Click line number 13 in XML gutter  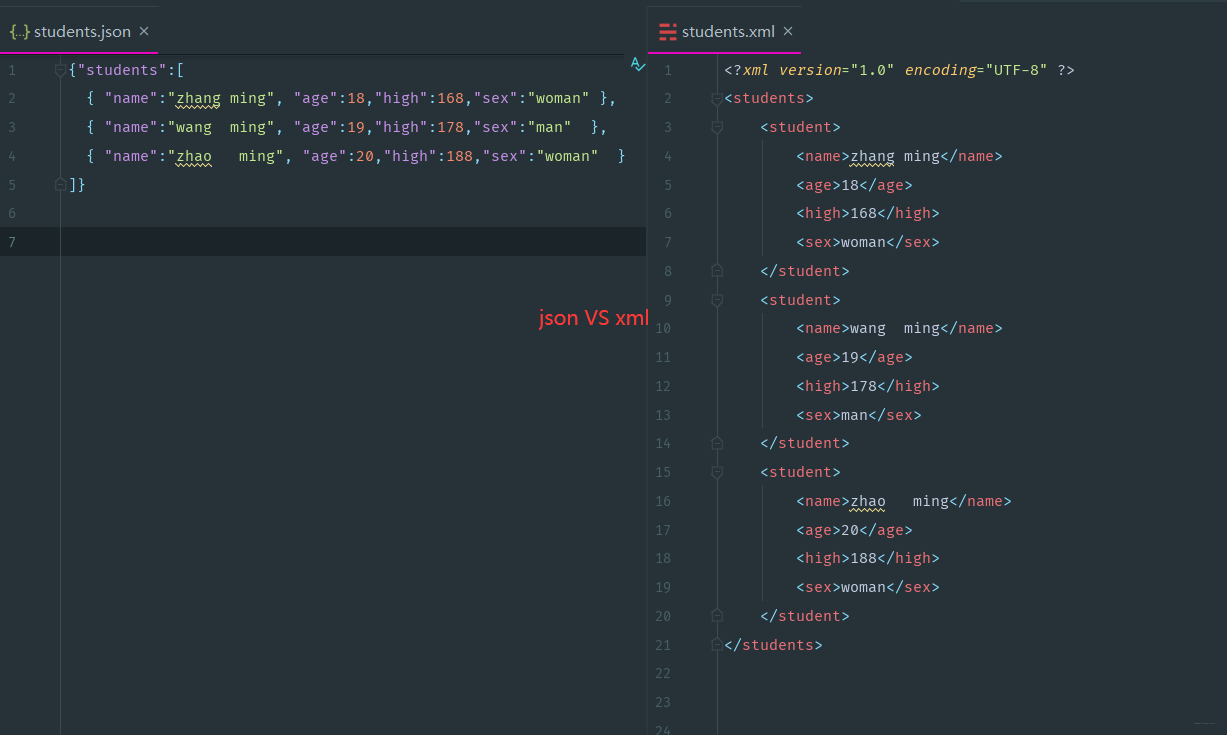663,415
